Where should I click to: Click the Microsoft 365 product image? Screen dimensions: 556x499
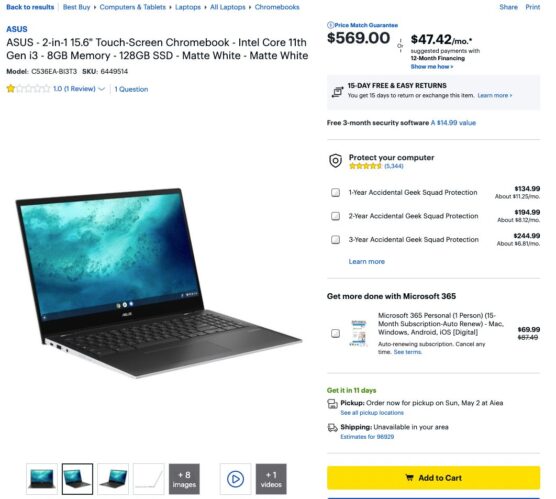358,333
